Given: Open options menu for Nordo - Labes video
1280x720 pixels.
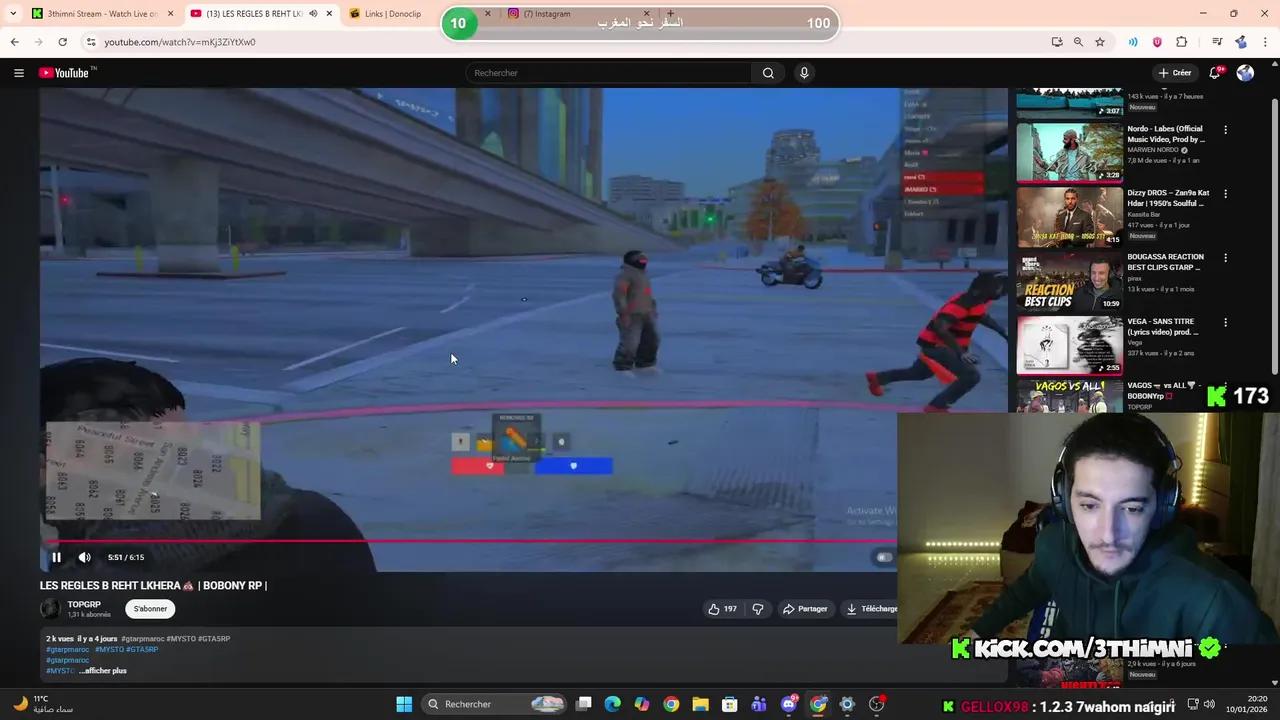Looking at the screenshot, I should 1225,129.
